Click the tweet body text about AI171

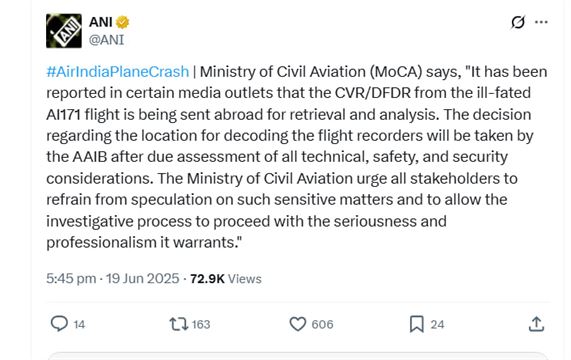[x=296, y=157]
